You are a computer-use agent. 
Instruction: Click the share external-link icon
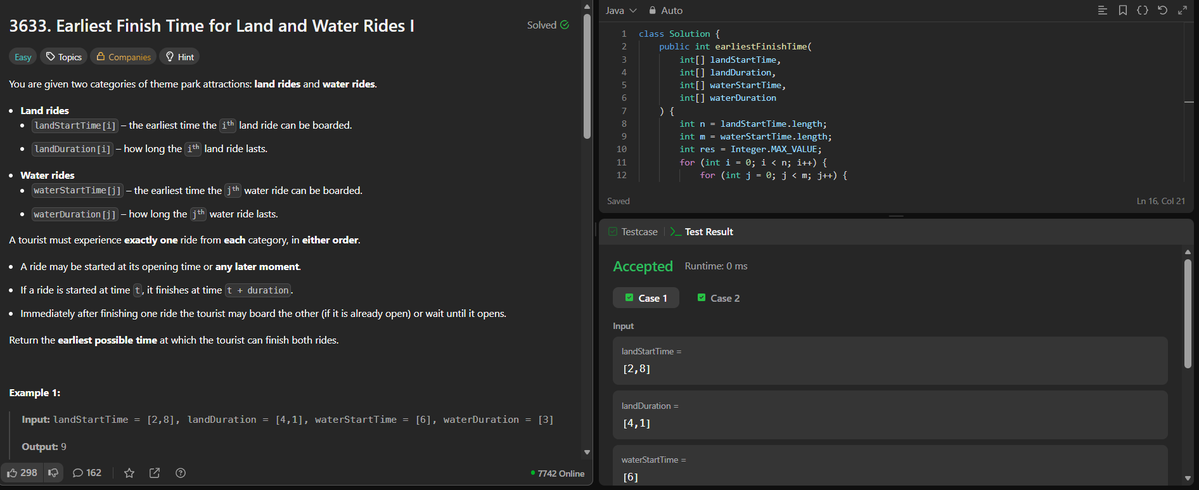click(x=154, y=472)
